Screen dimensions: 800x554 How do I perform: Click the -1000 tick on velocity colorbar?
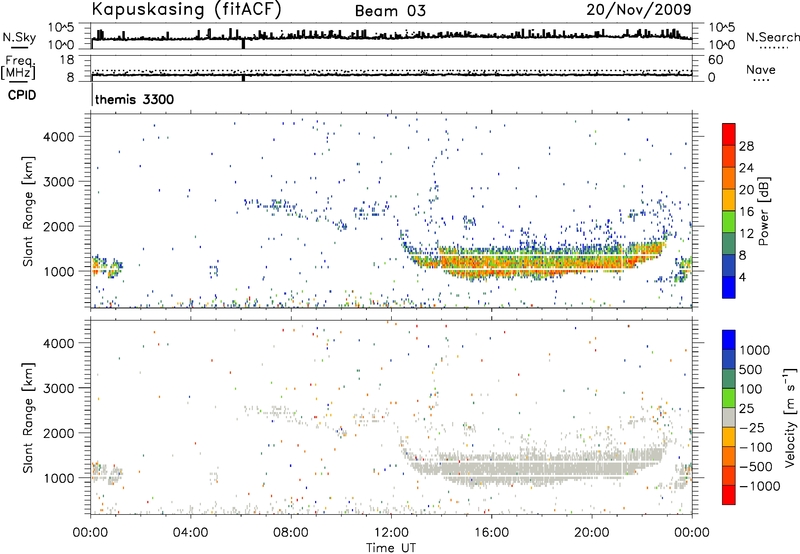[x=759, y=486]
